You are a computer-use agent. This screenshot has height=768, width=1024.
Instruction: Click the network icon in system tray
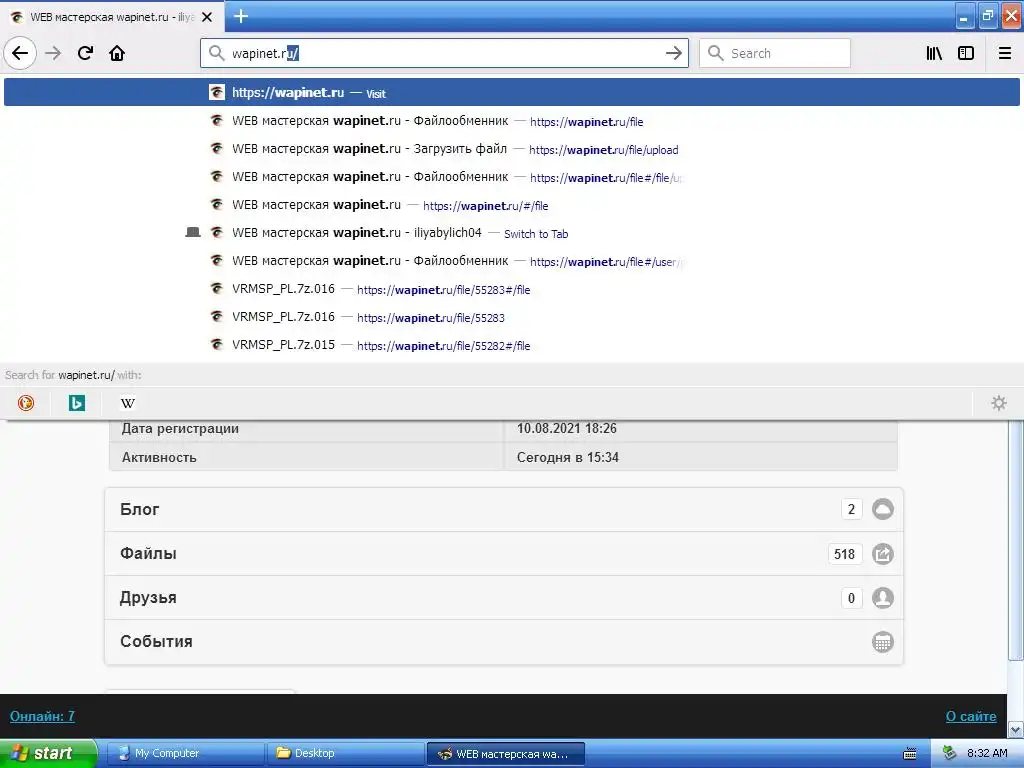tap(950, 753)
